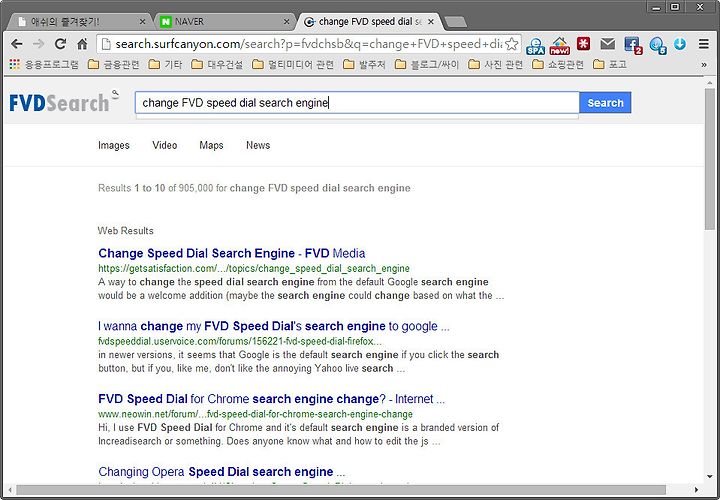
Task: Open the Chrome hamburger menu
Action: 703,44
